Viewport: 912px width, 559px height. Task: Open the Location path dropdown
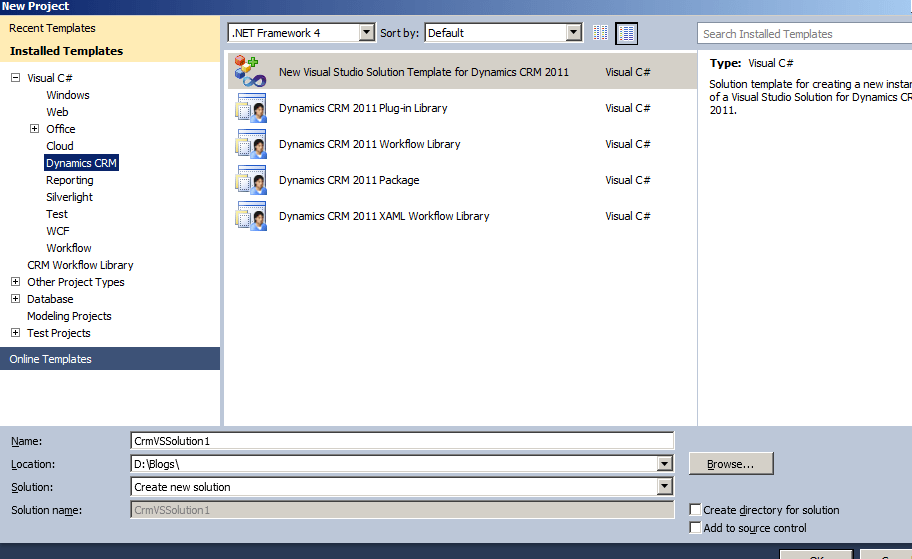(x=665, y=464)
